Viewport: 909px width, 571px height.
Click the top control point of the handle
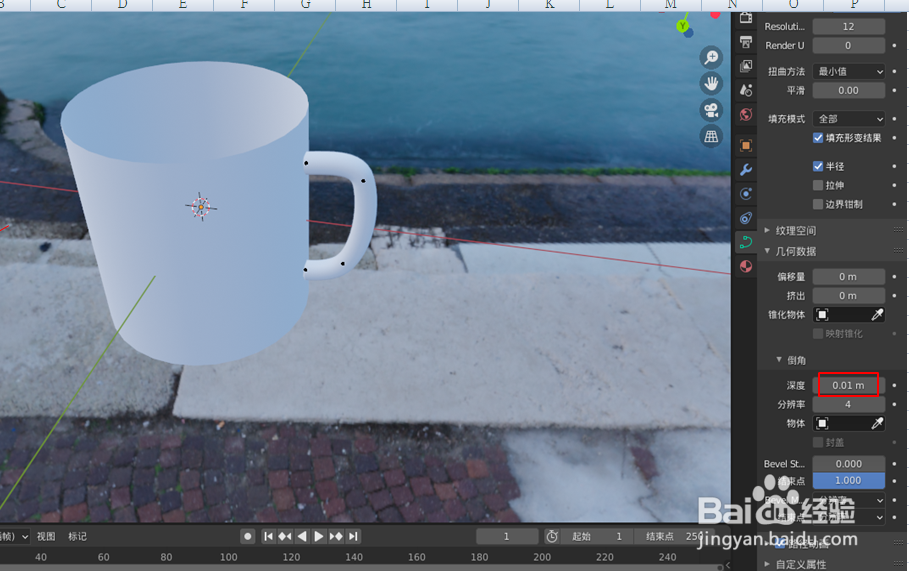pos(306,163)
